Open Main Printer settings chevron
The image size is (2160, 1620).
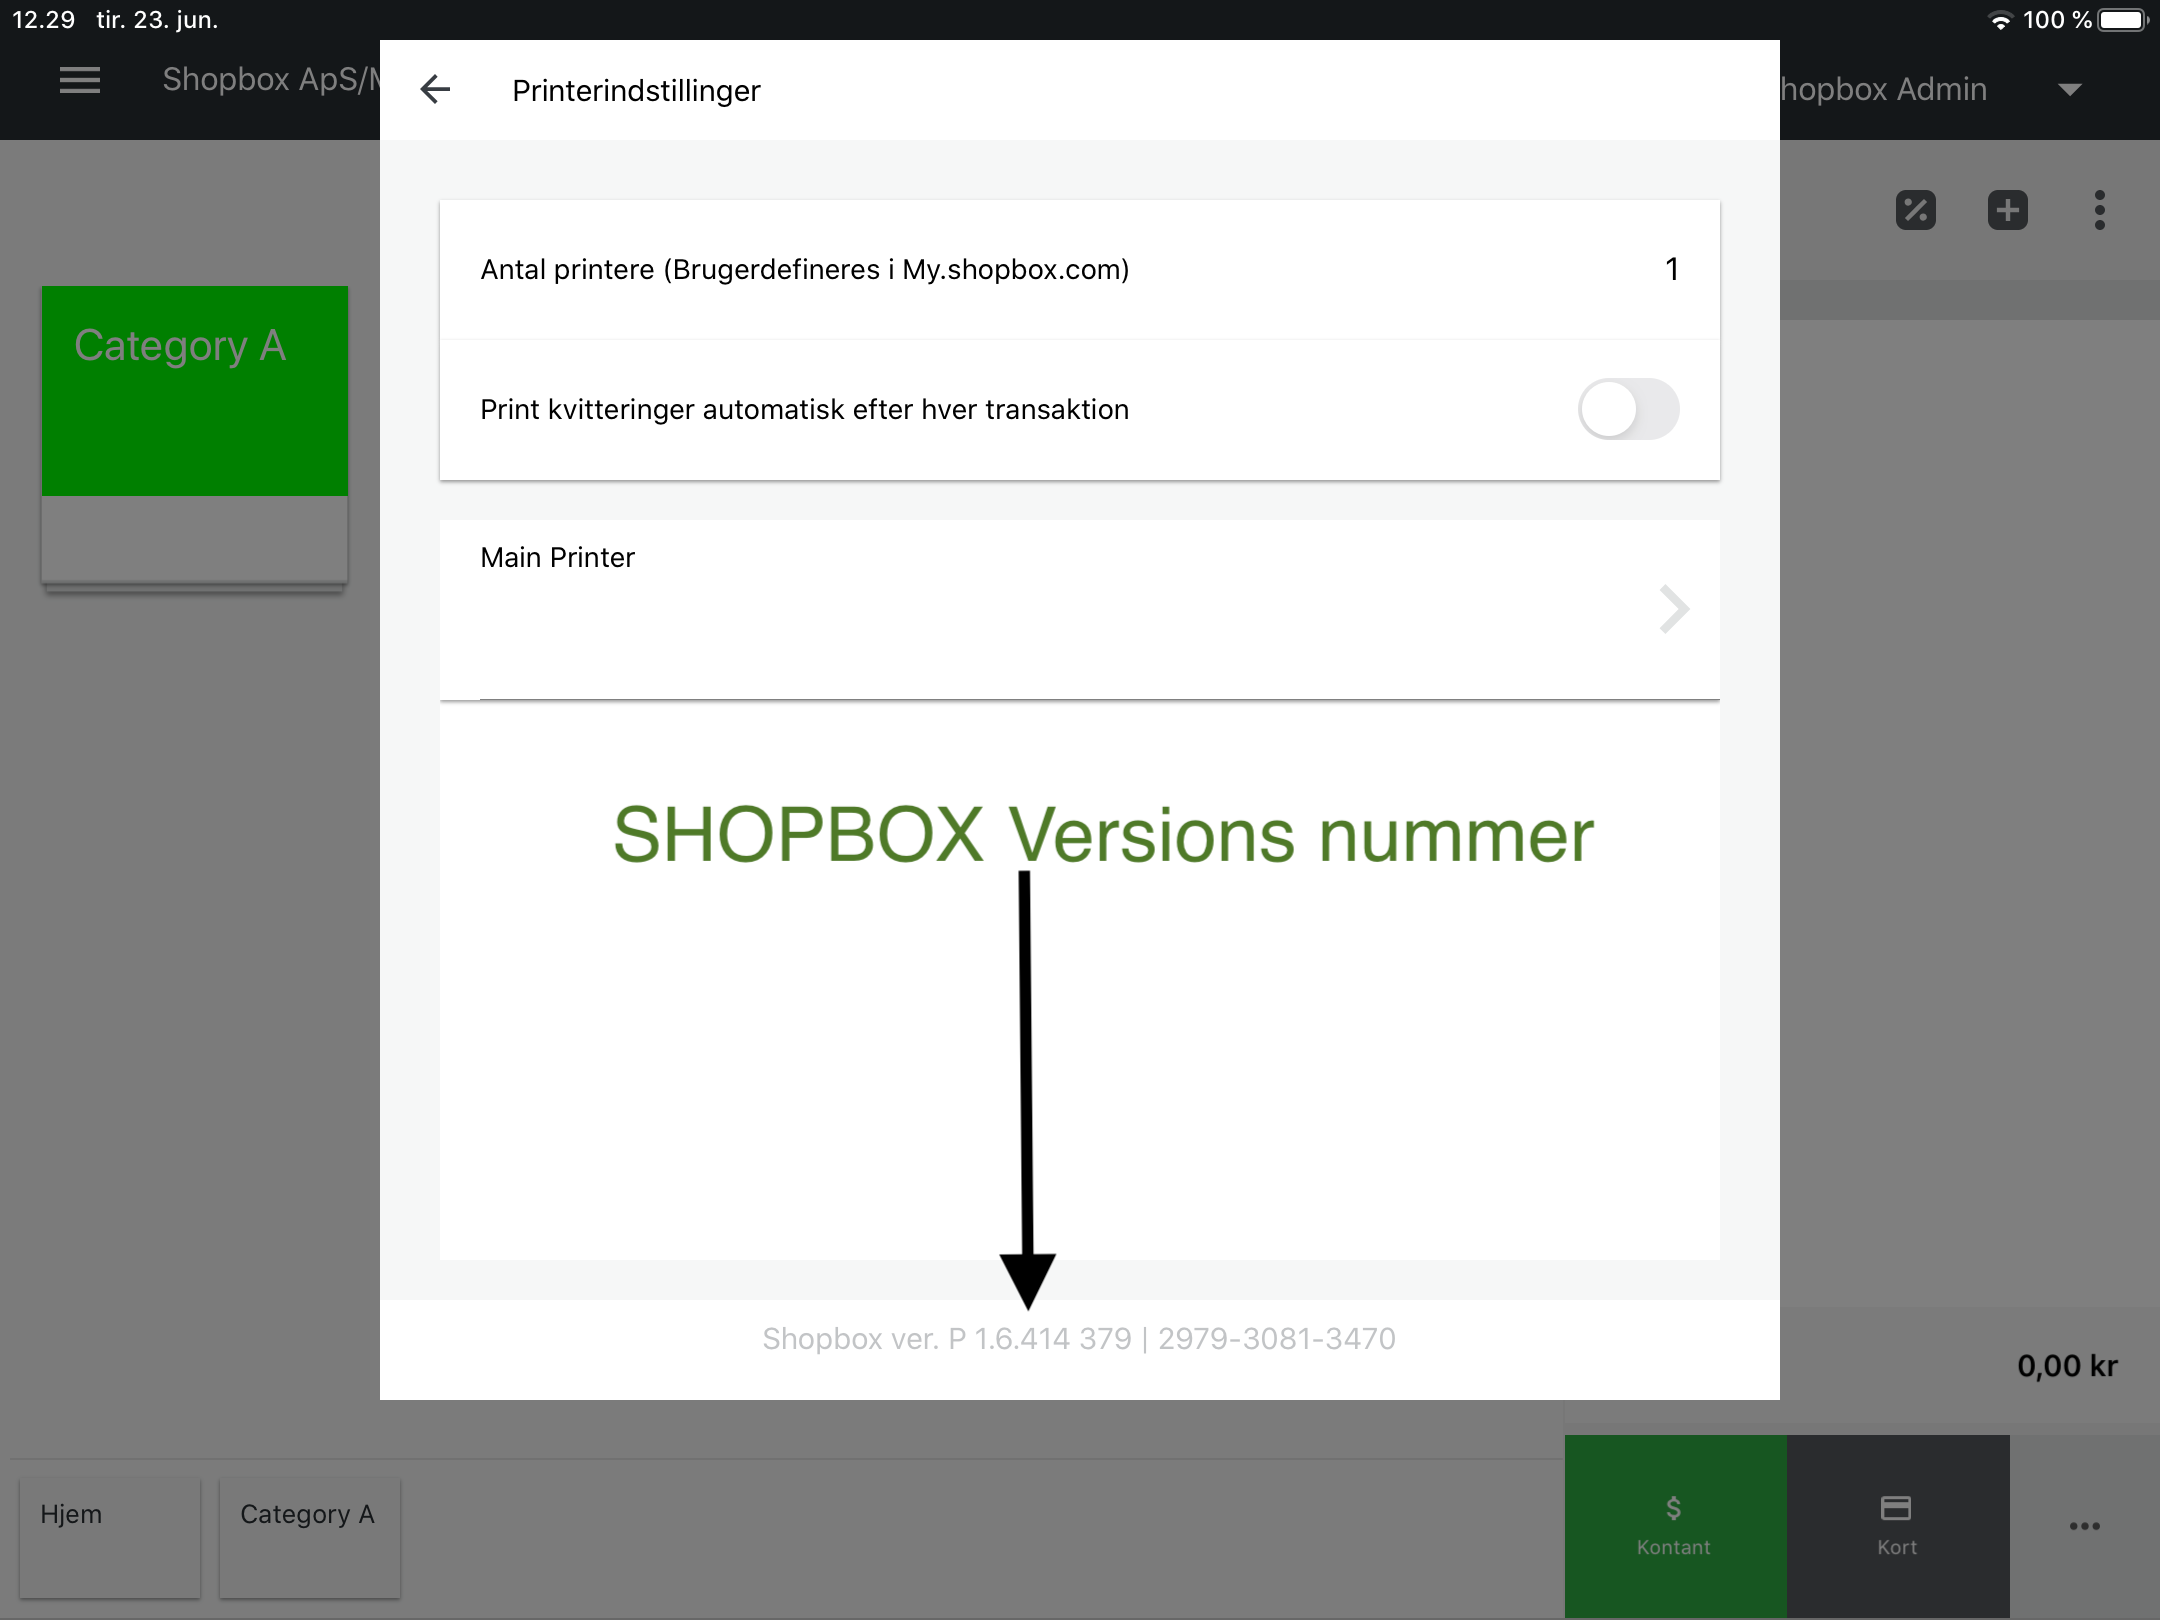pyautogui.click(x=1674, y=609)
